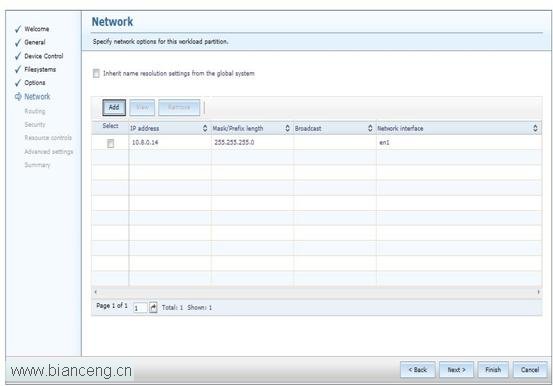Click the Total: 1 label
This screenshot has width=553, height=386.
coord(172,308)
